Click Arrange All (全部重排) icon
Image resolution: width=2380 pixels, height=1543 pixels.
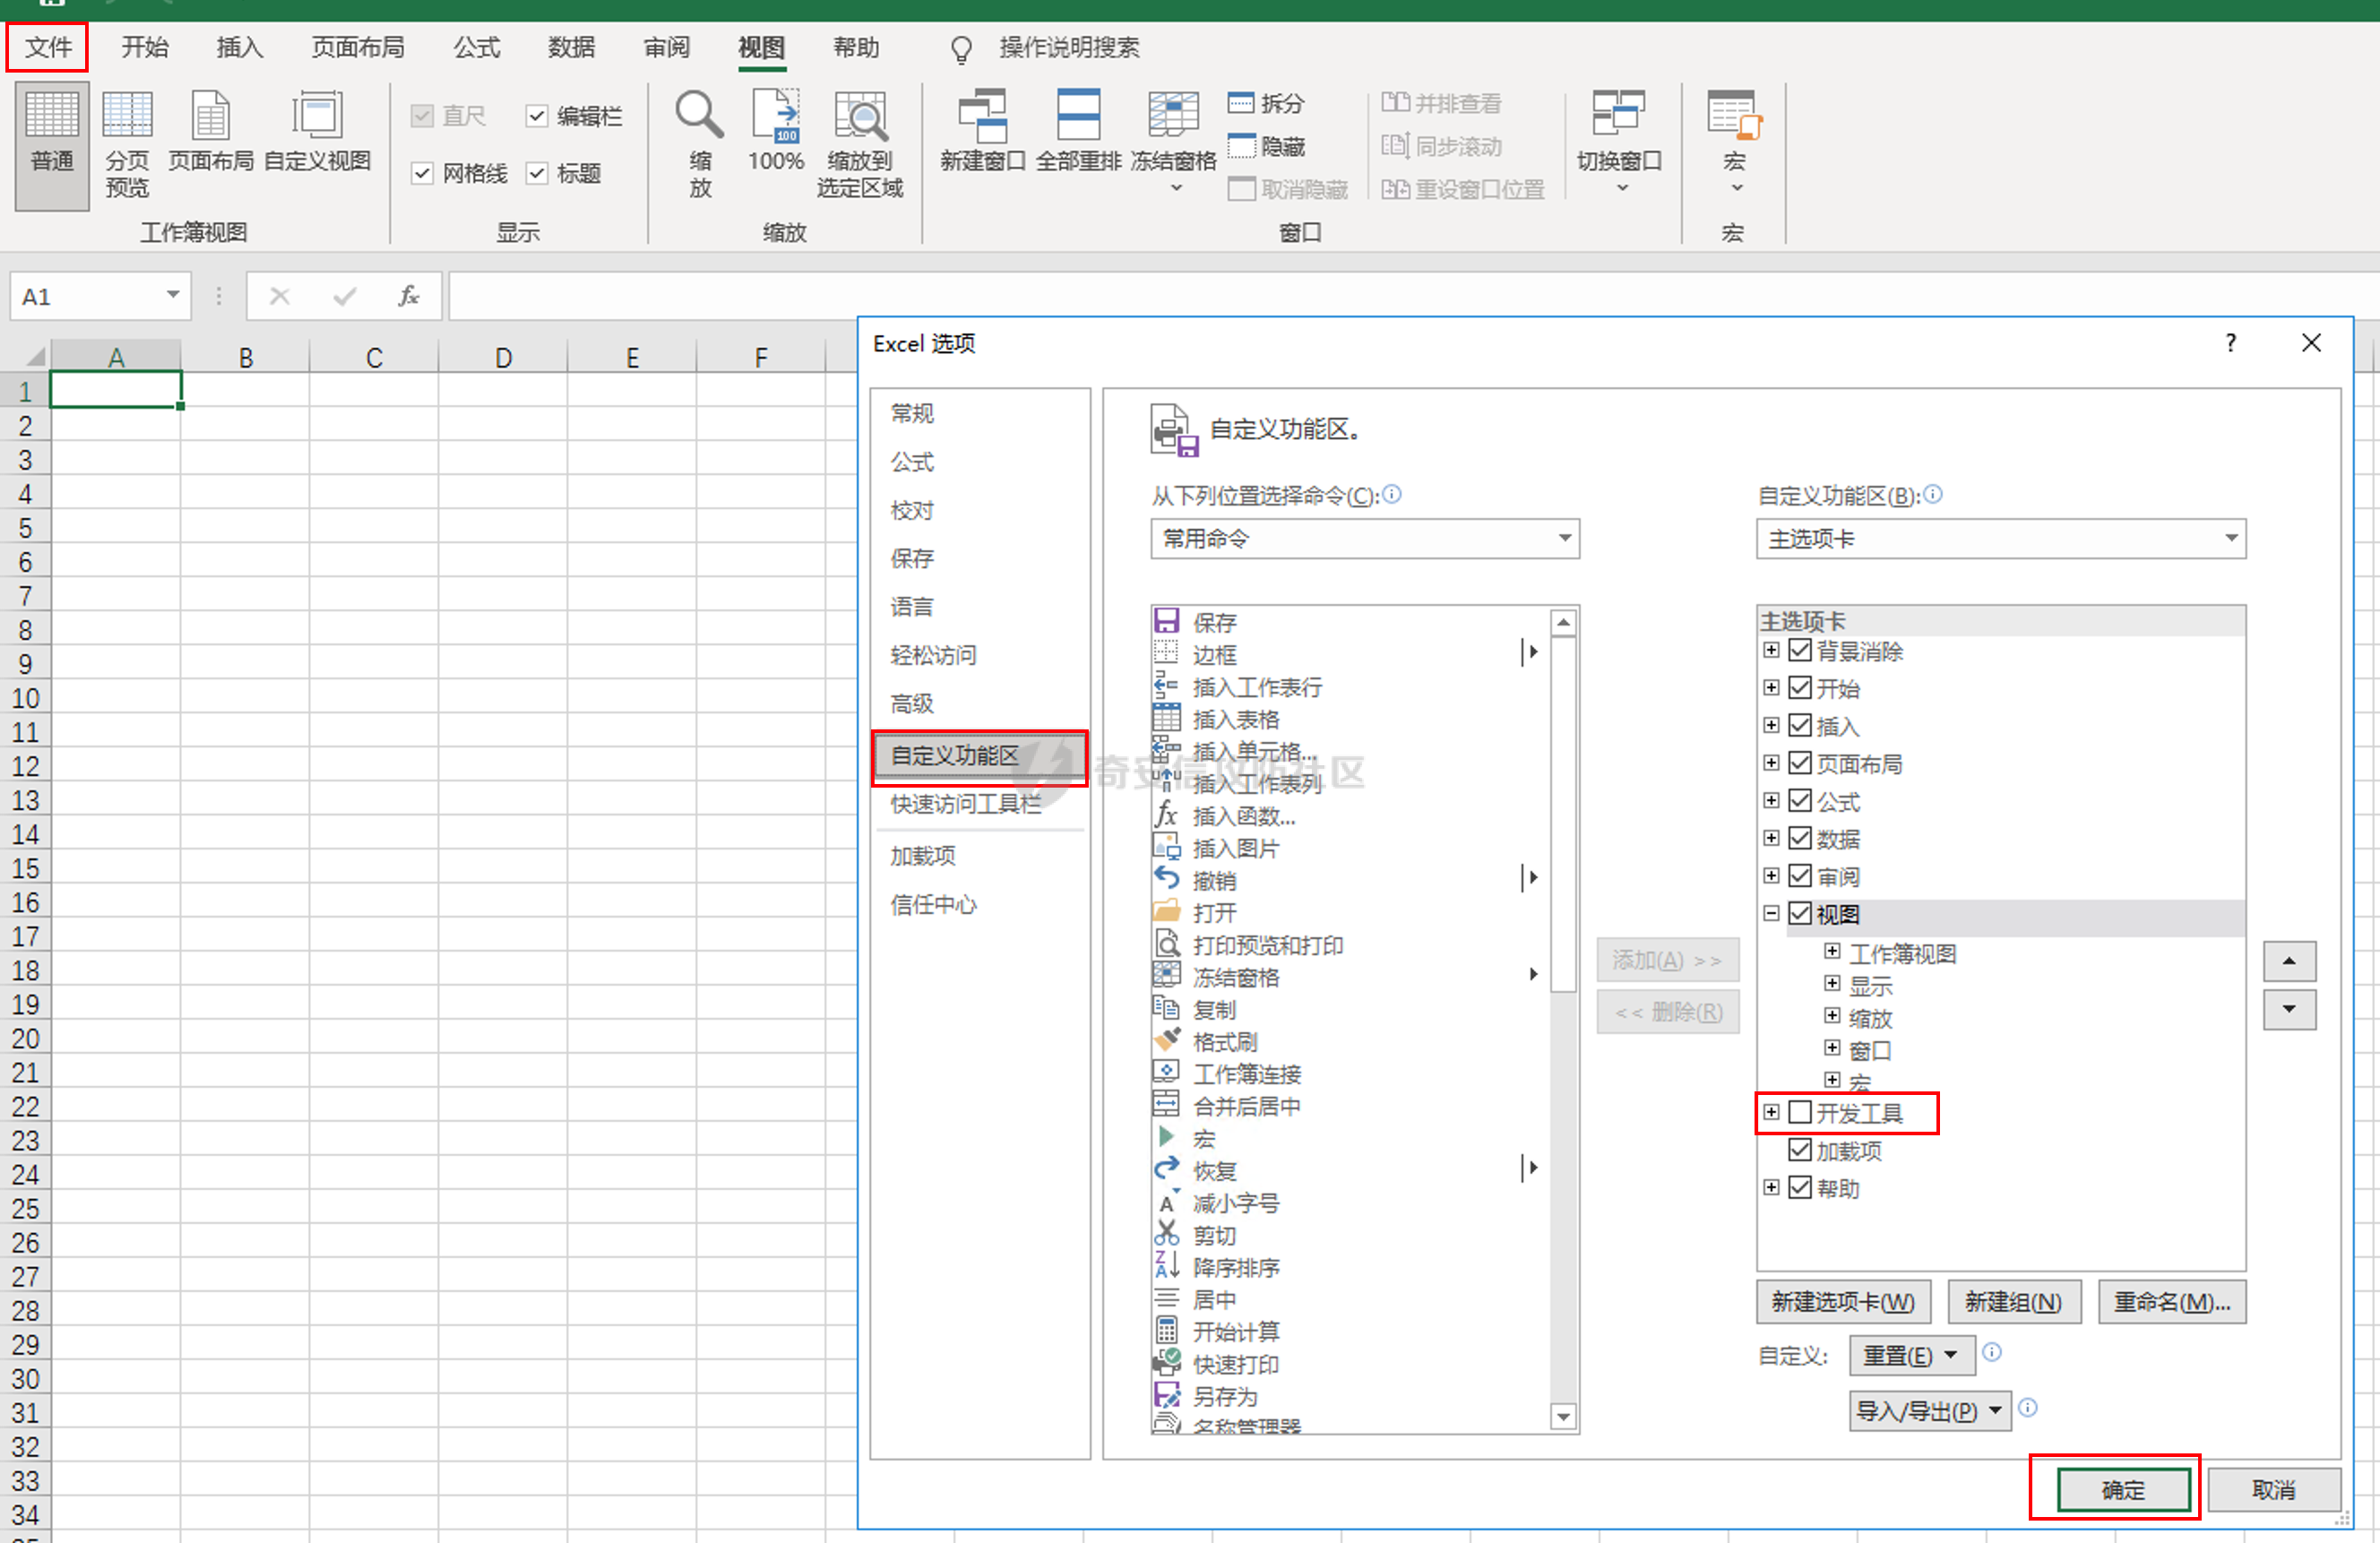(x=1078, y=131)
